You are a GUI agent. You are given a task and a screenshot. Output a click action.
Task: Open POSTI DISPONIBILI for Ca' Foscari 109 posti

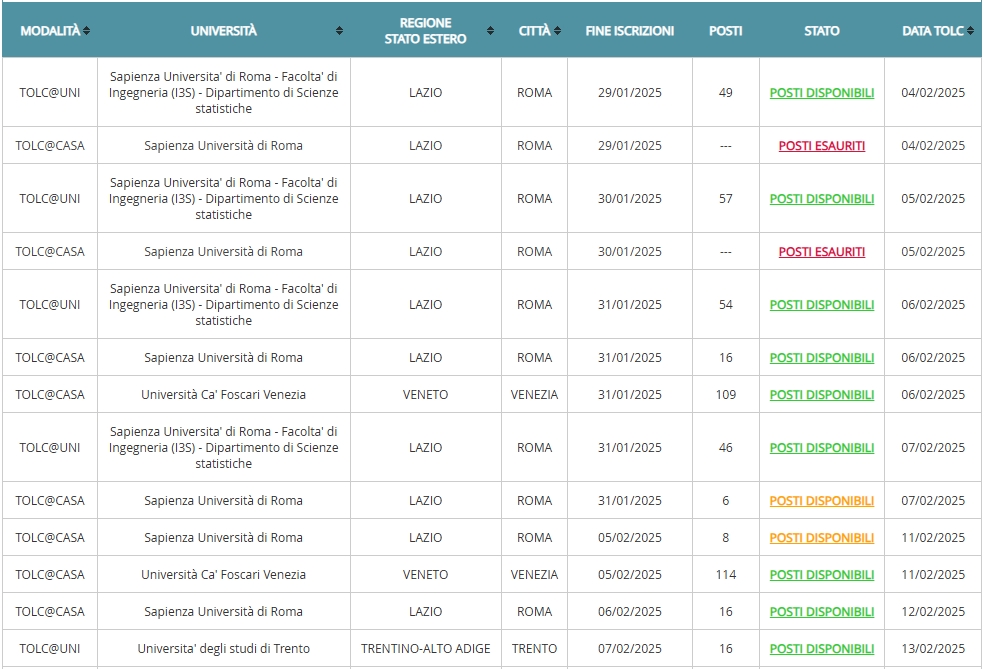tap(821, 395)
